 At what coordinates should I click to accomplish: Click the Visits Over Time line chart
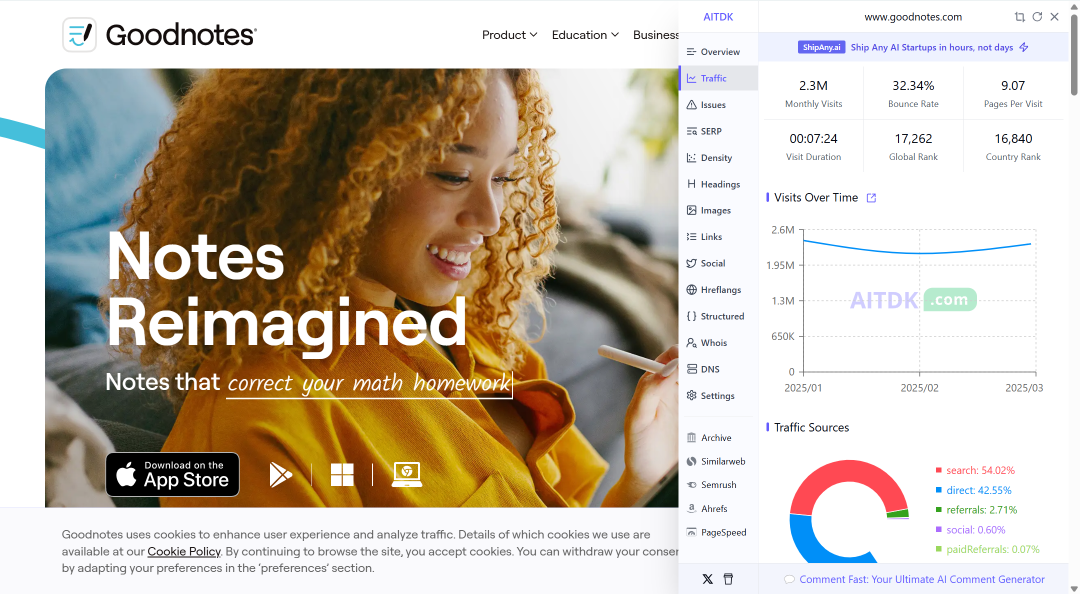point(920,301)
